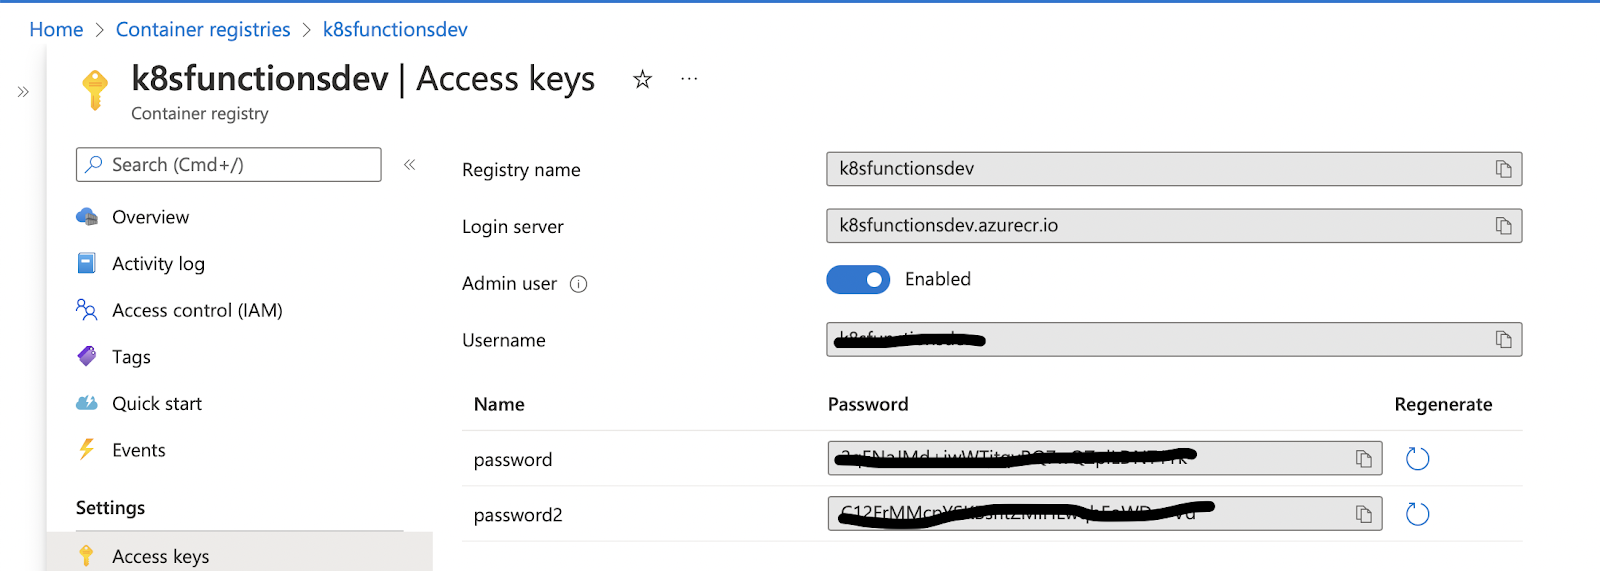
Task: Copy the Username field value
Action: [x=1503, y=340]
